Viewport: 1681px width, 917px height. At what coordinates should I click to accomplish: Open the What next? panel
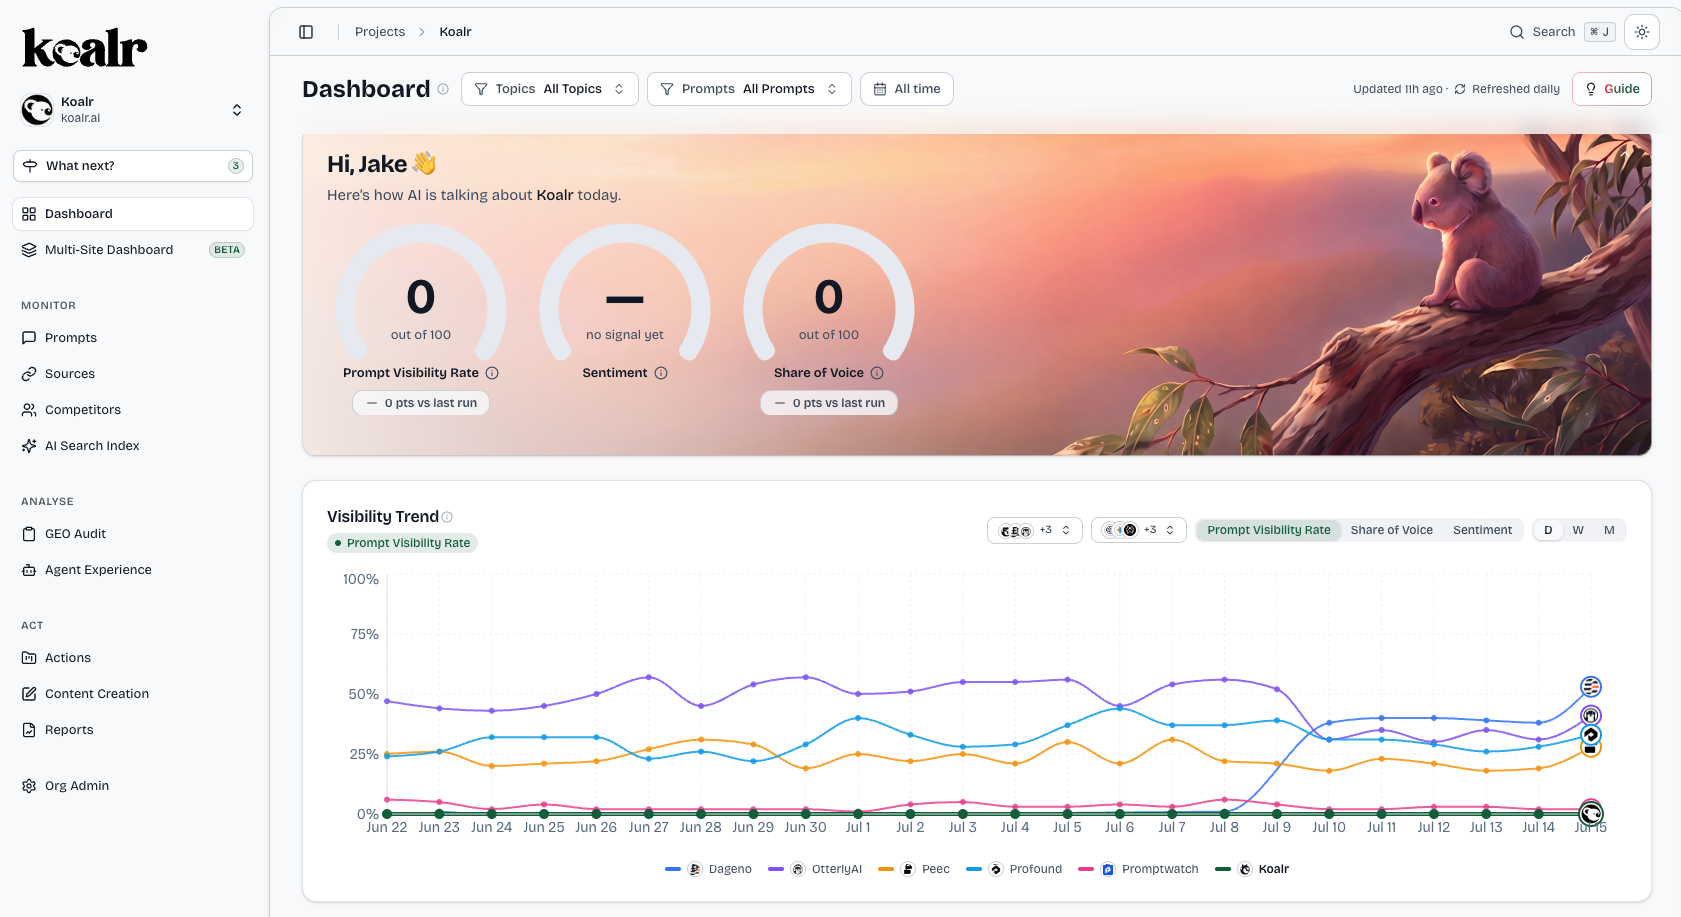tap(132, 166)
